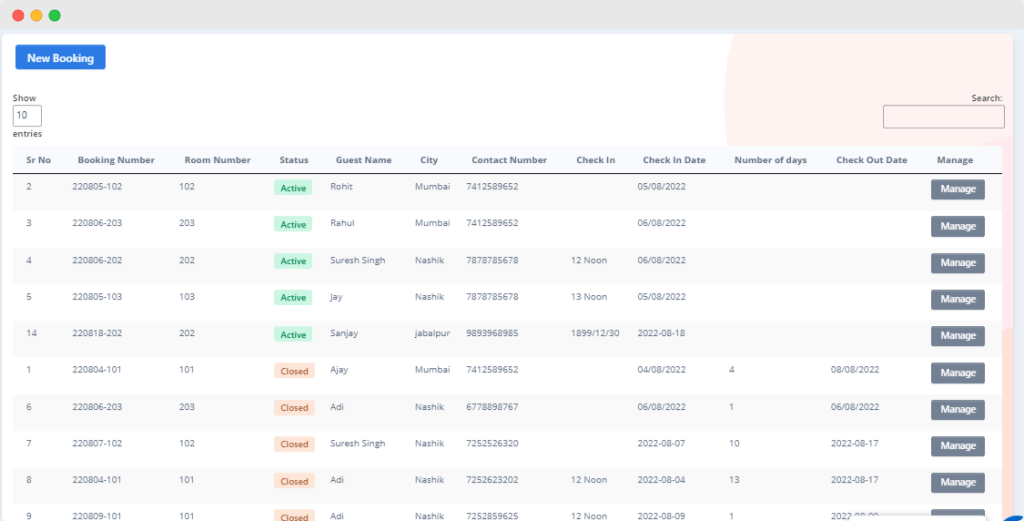Focus the Search input field
1024x521 pixels.
[944, 117]
